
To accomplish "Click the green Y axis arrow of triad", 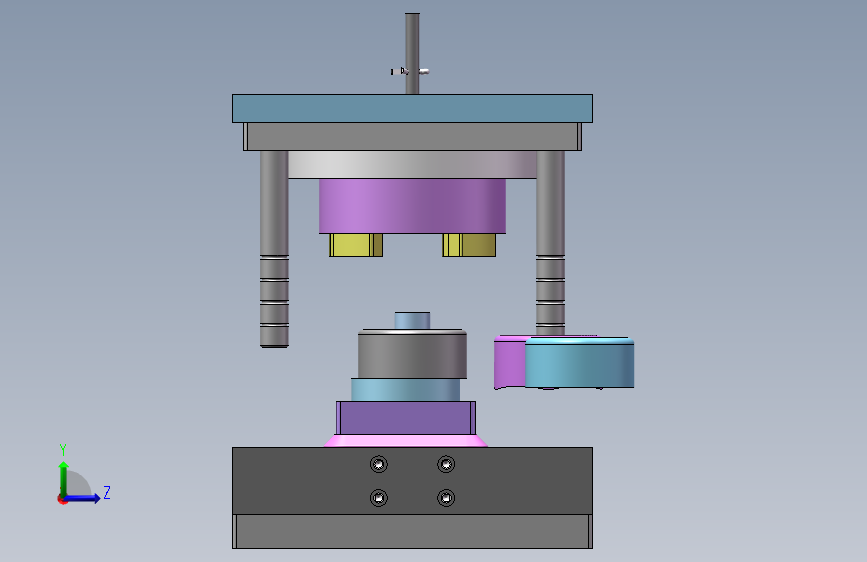I will coord(64,478).
